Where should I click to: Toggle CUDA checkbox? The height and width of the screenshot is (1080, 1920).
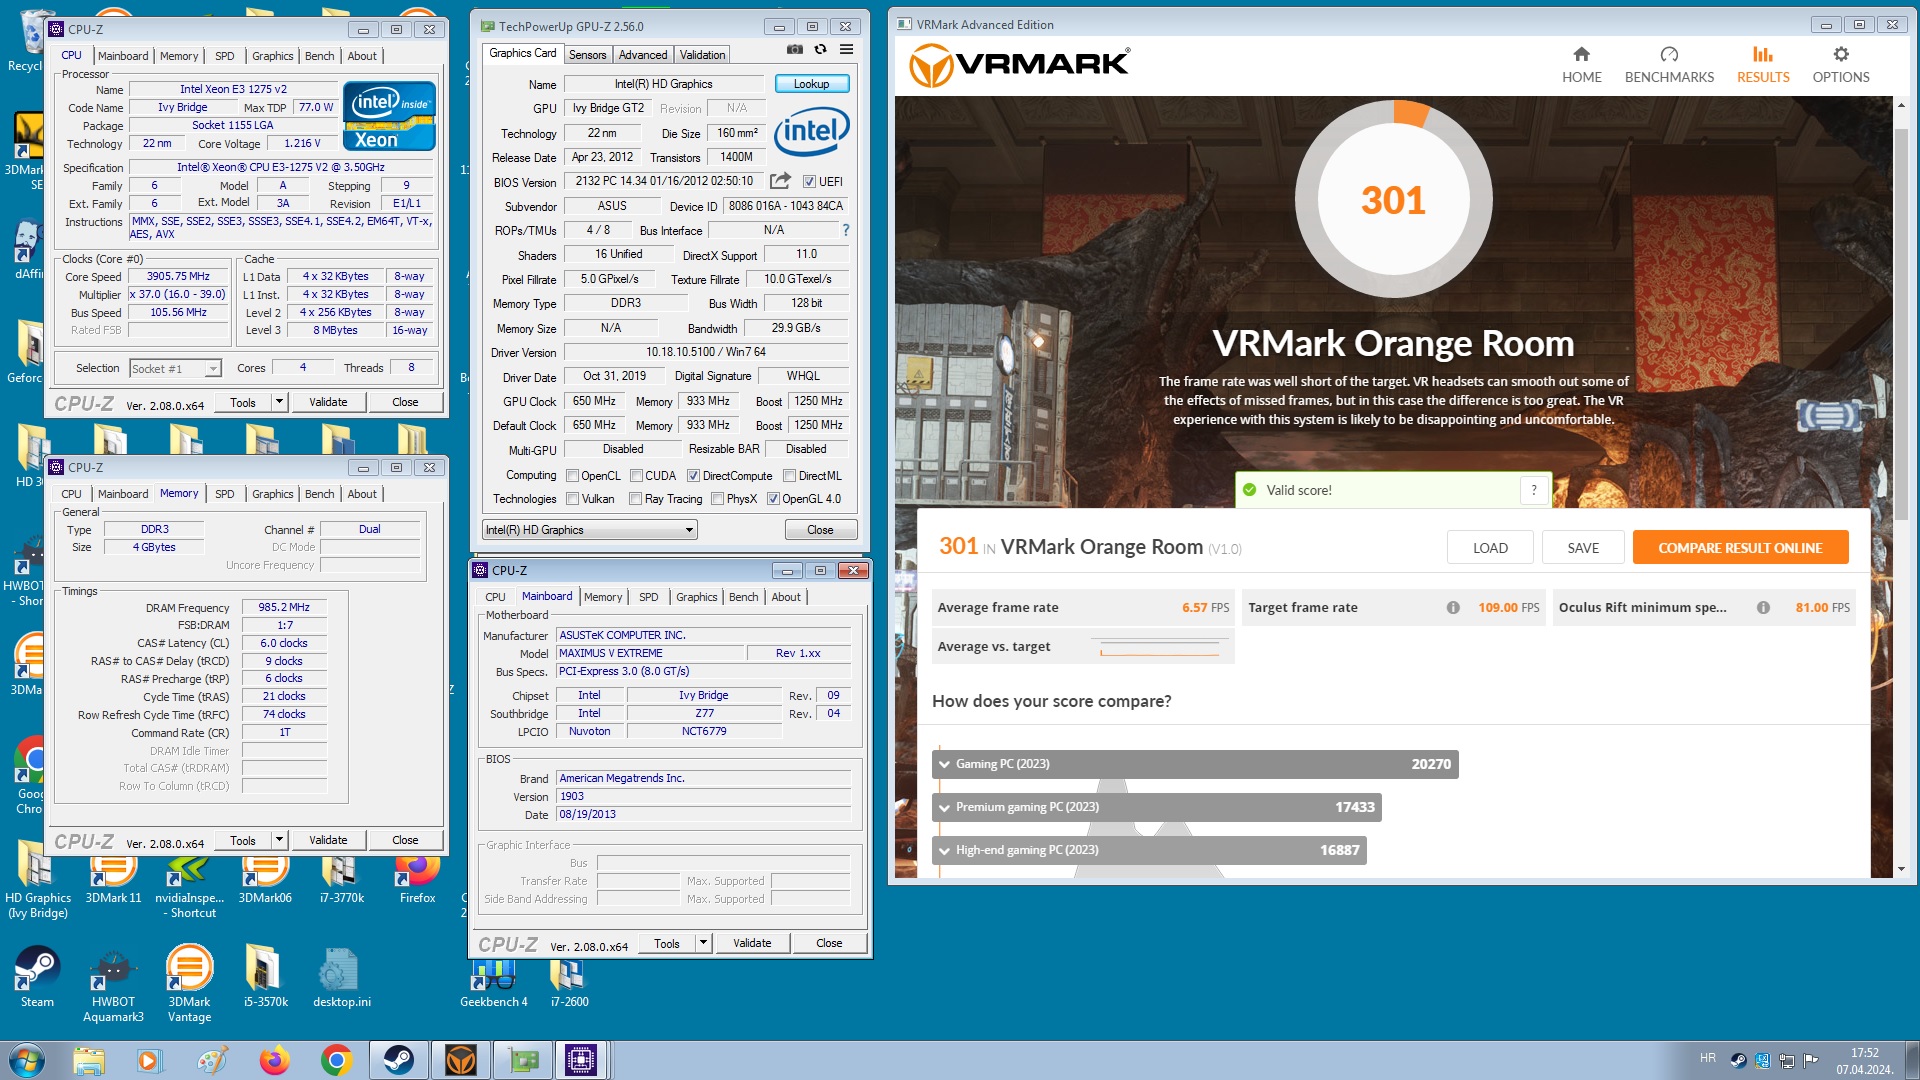pyautogui.click(x=636, y=476)
